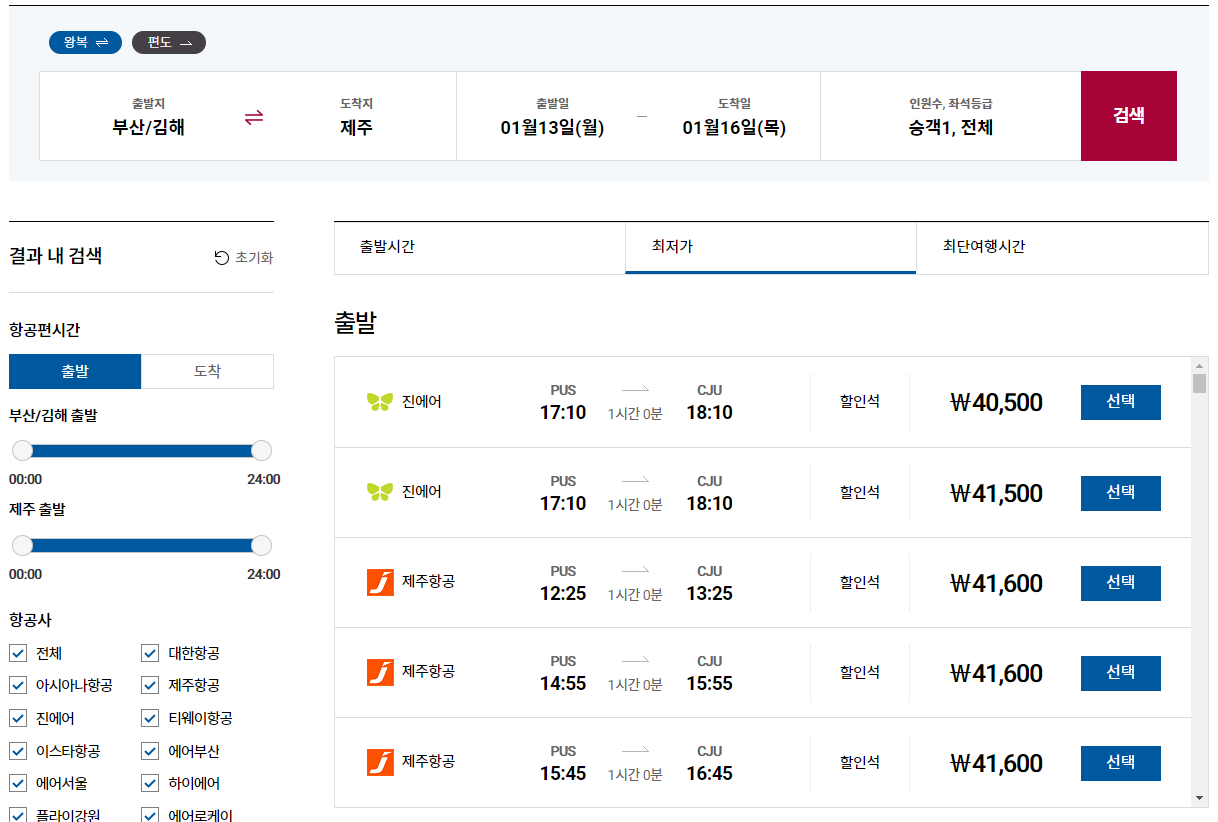
Task: Select the 편도 one-way trip option
Action: (x=168, y=42)
